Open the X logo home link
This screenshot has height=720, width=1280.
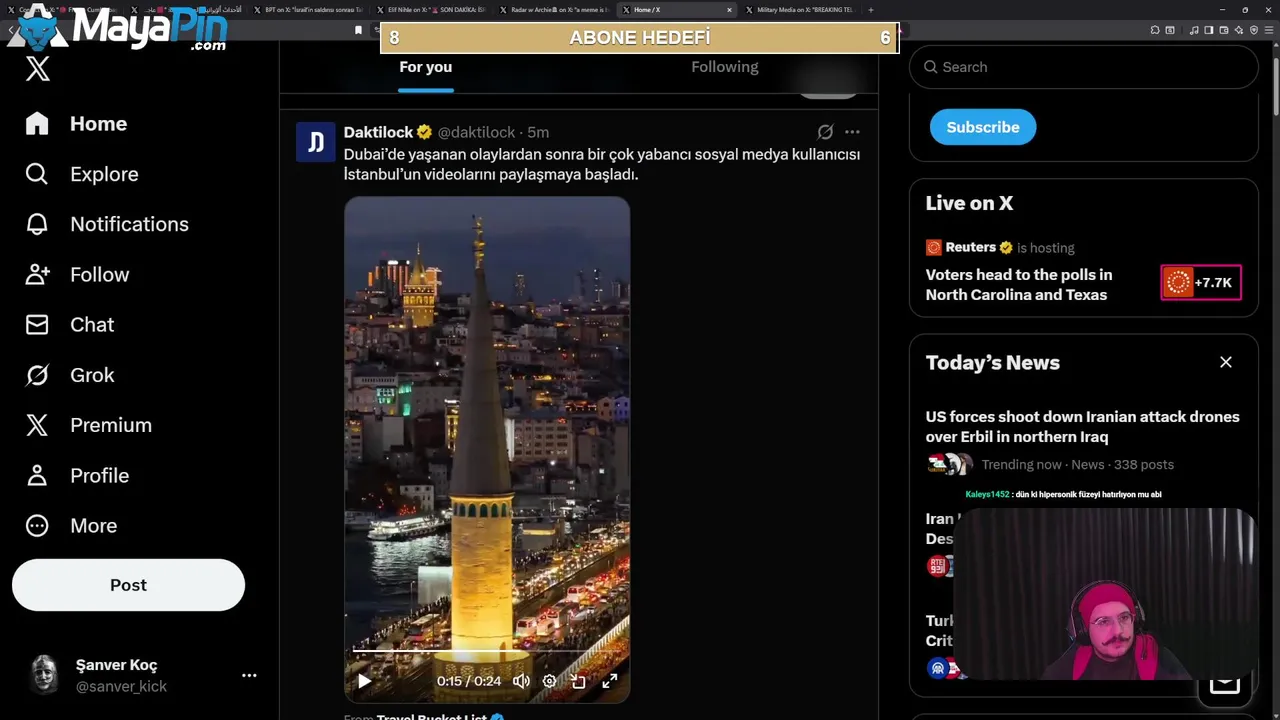click(37, 69)
